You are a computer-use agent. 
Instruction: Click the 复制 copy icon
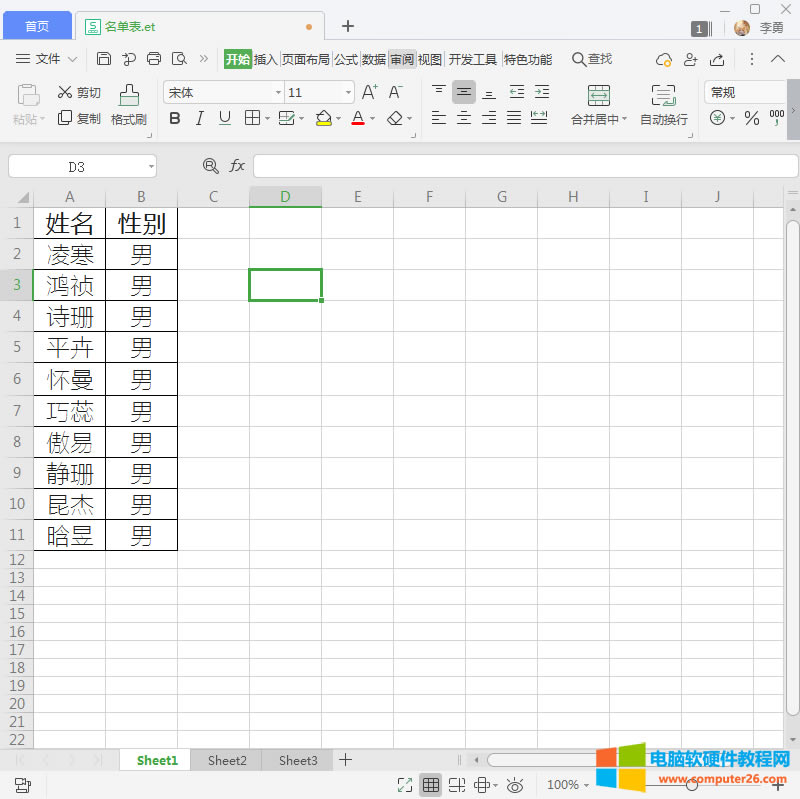81,118
